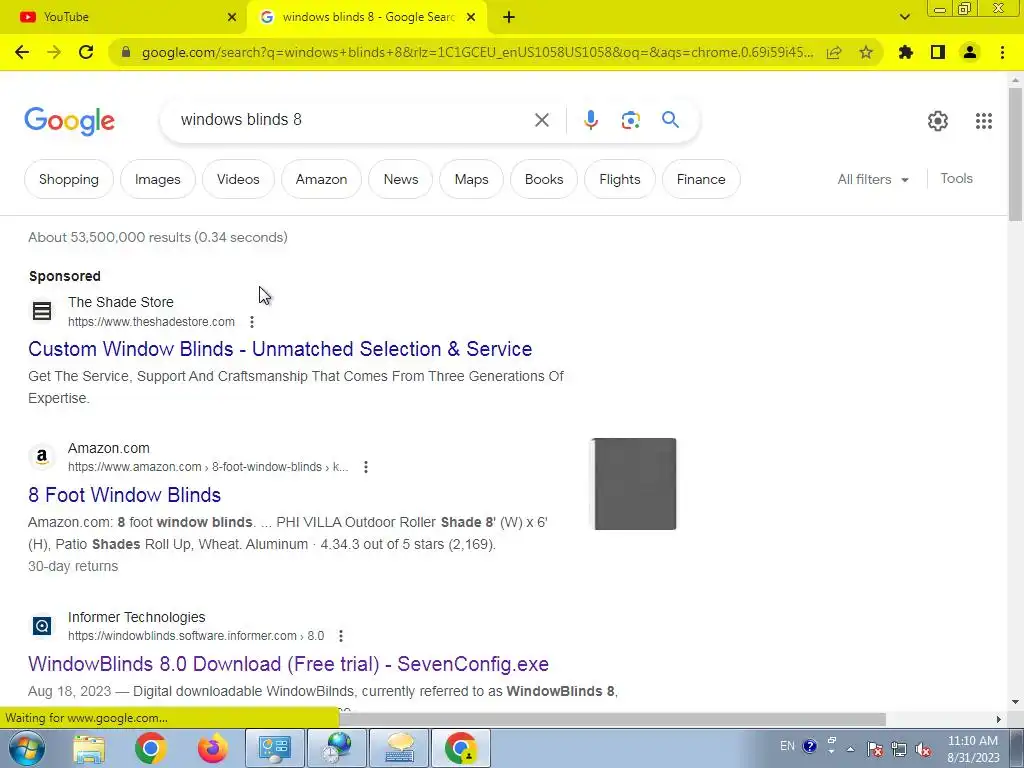Open Google quick settings gear

(x=938, y=121)
